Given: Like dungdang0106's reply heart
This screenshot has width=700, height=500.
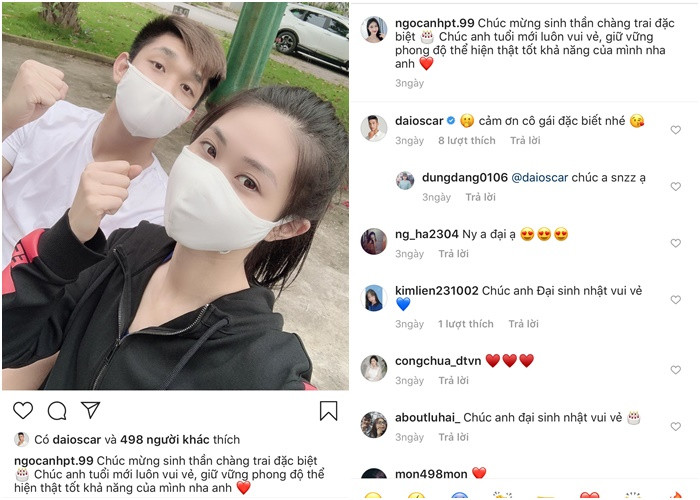Looking at the screenshot, I should 675,187.
